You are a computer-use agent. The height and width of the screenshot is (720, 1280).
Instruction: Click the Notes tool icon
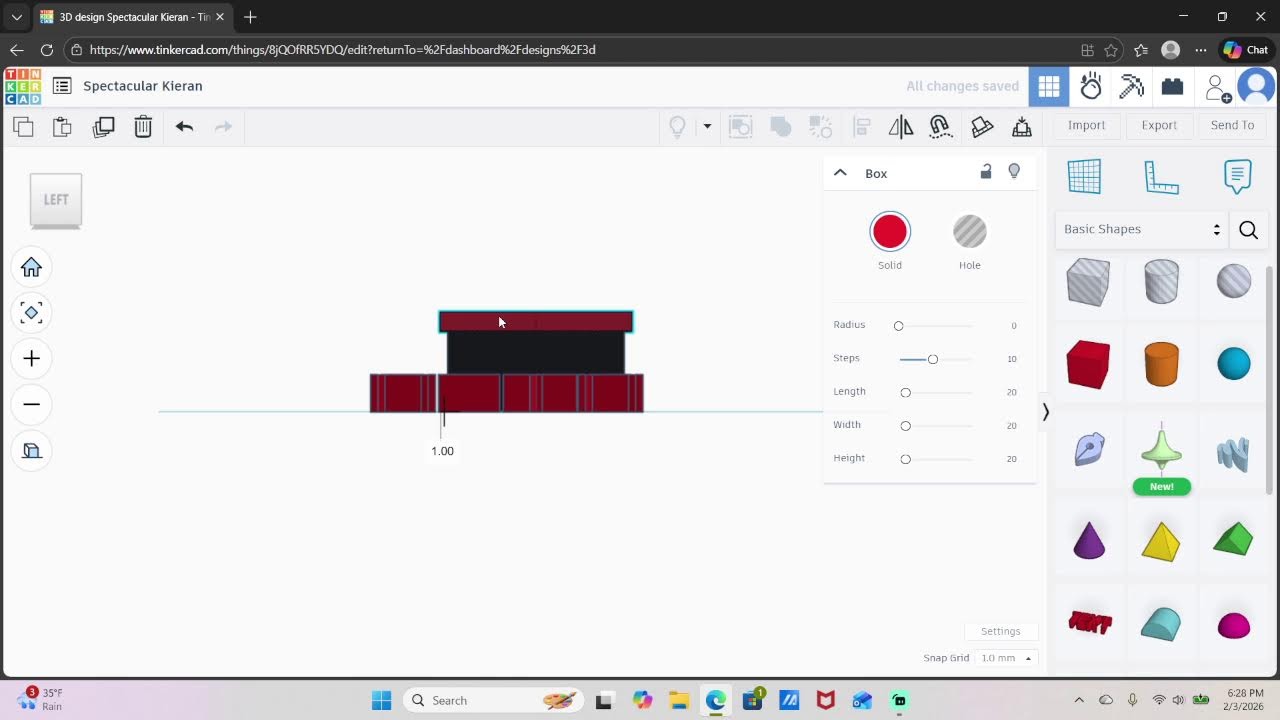click(x=1237, y=177)
